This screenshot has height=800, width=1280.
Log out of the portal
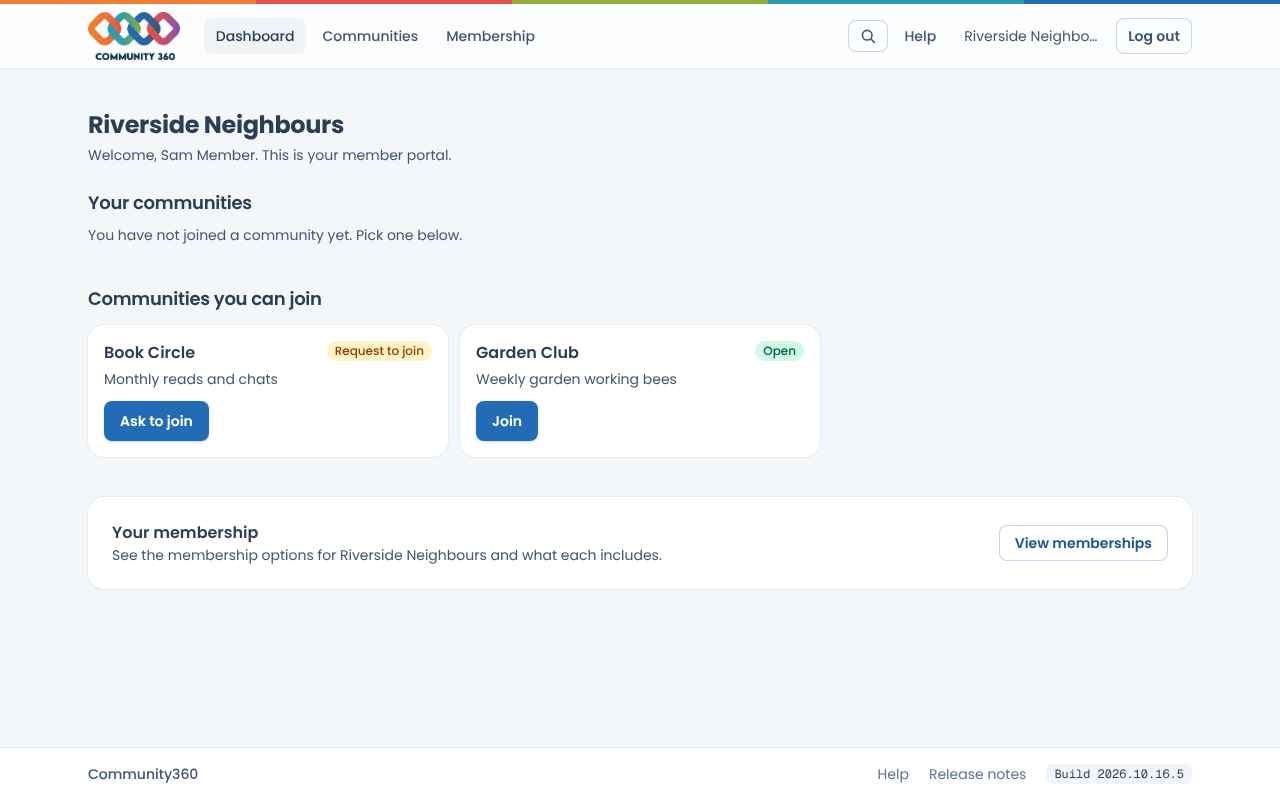1154,36
